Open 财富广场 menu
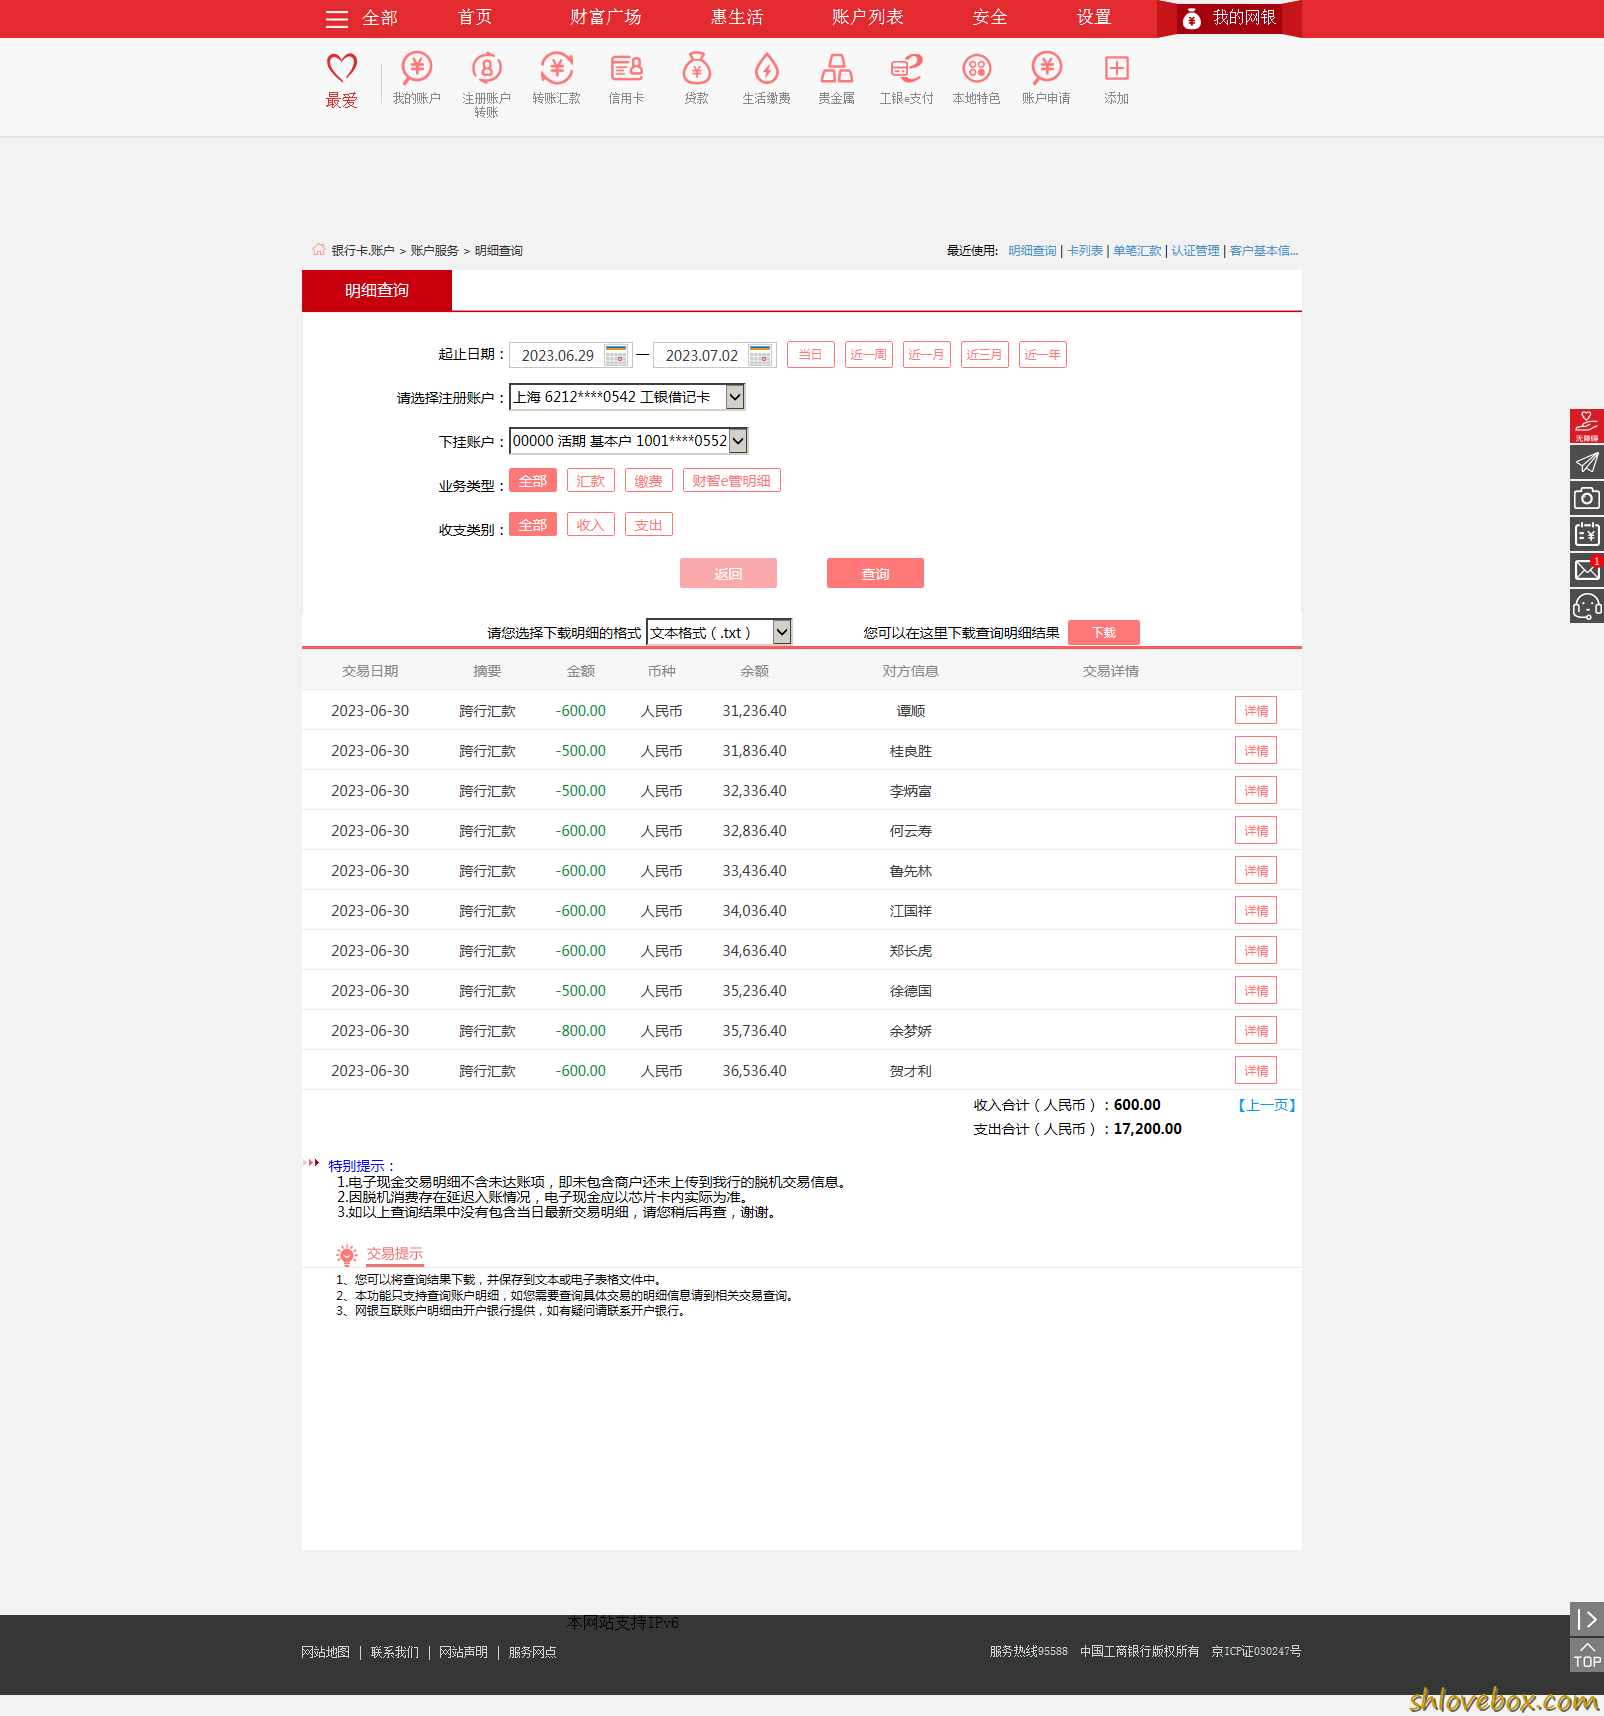Screen dimensions: 1604x1716 pyautogui.click(x=606, y=18)
